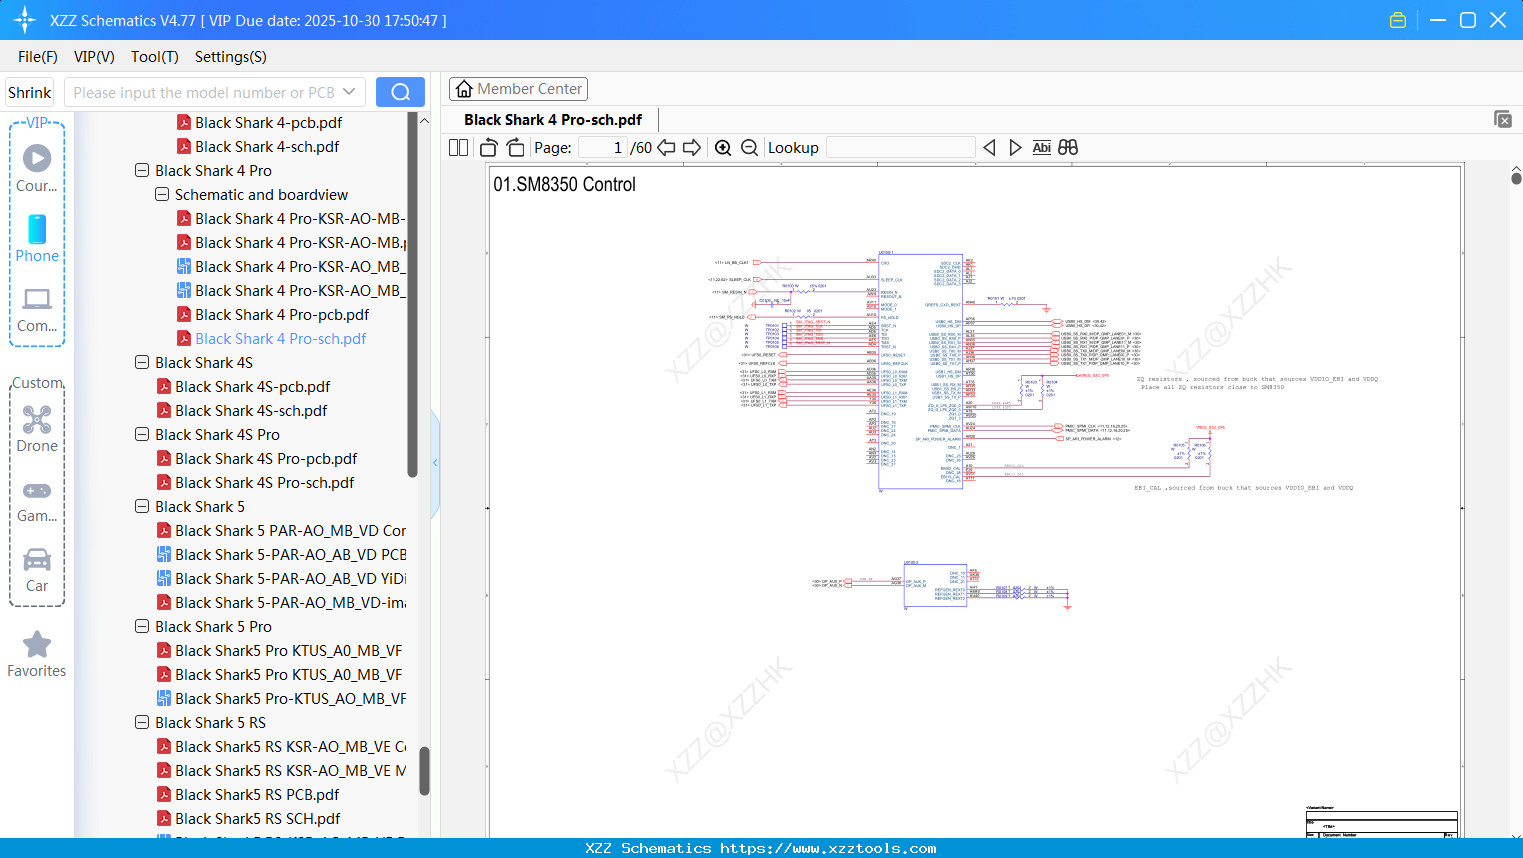
Task: Click the Lookup text field
Action: [900, 148]
